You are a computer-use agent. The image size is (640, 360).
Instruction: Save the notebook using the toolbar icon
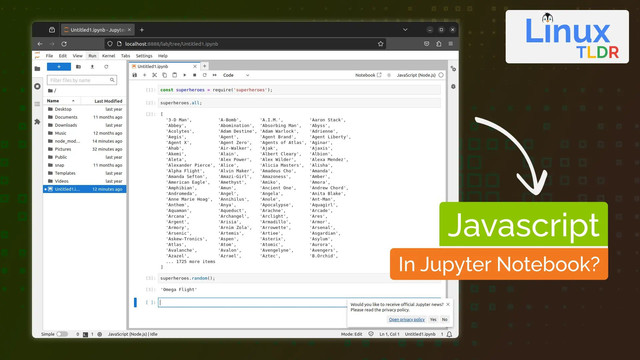[x=135, y=75]
